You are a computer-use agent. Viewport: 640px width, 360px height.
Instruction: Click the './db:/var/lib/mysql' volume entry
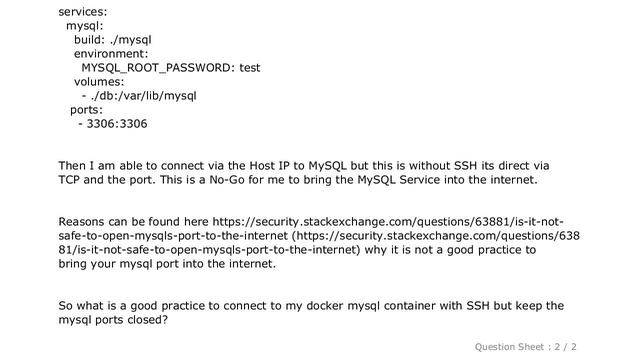(143, 96)
